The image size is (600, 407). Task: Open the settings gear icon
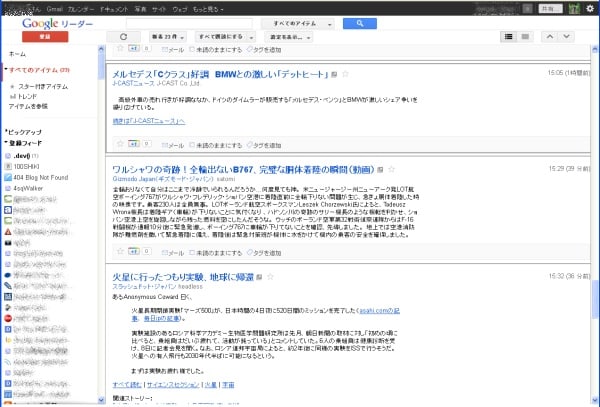click(590, 8)
